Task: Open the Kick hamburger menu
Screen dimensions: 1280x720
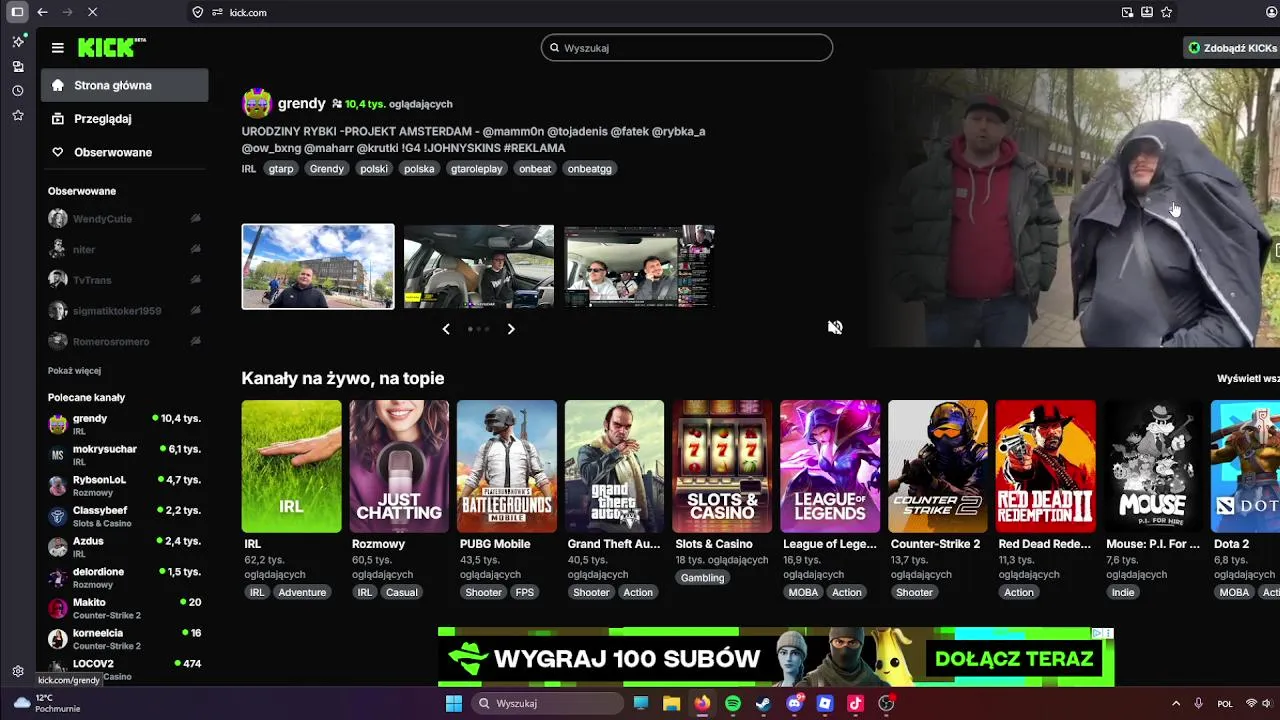Action: (58, 48)
